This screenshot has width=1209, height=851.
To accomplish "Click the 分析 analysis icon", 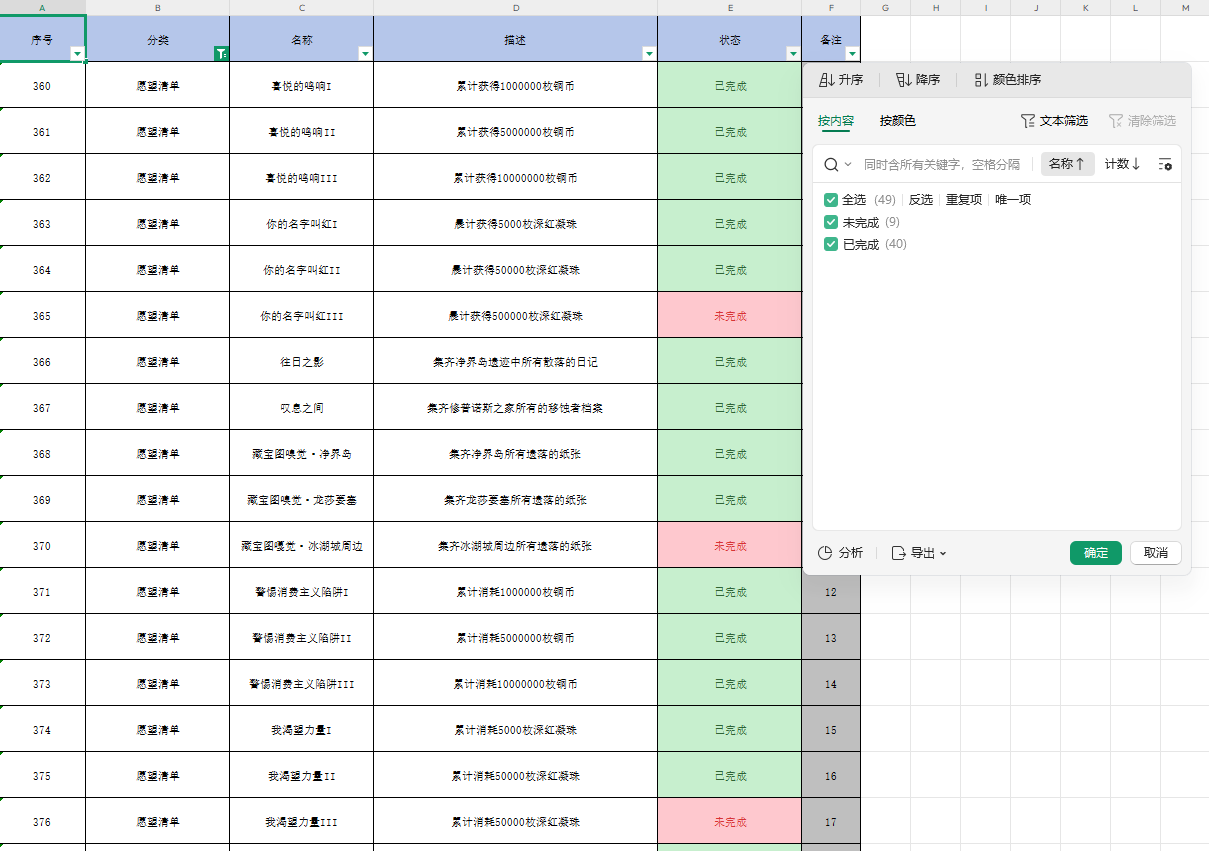I will [826, 553].
